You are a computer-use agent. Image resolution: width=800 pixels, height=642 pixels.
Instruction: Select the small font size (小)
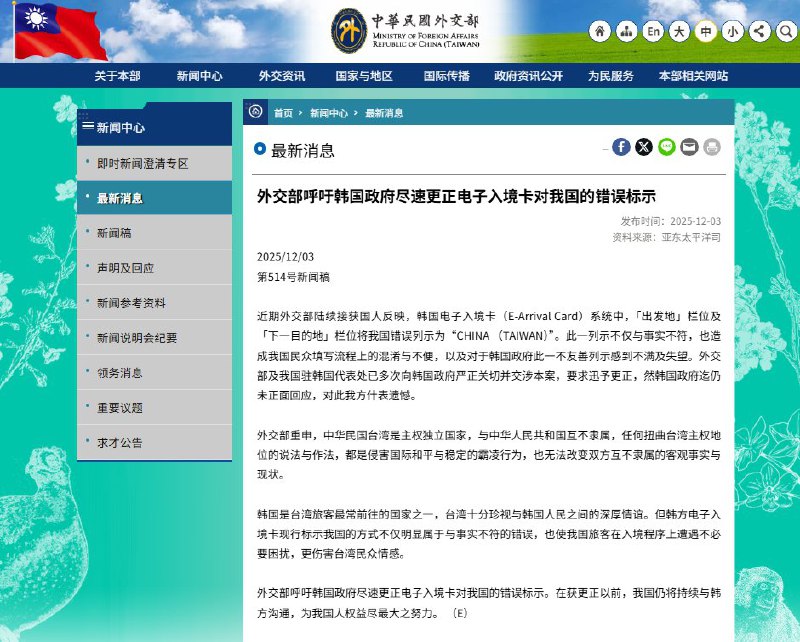tap(733, 32)
